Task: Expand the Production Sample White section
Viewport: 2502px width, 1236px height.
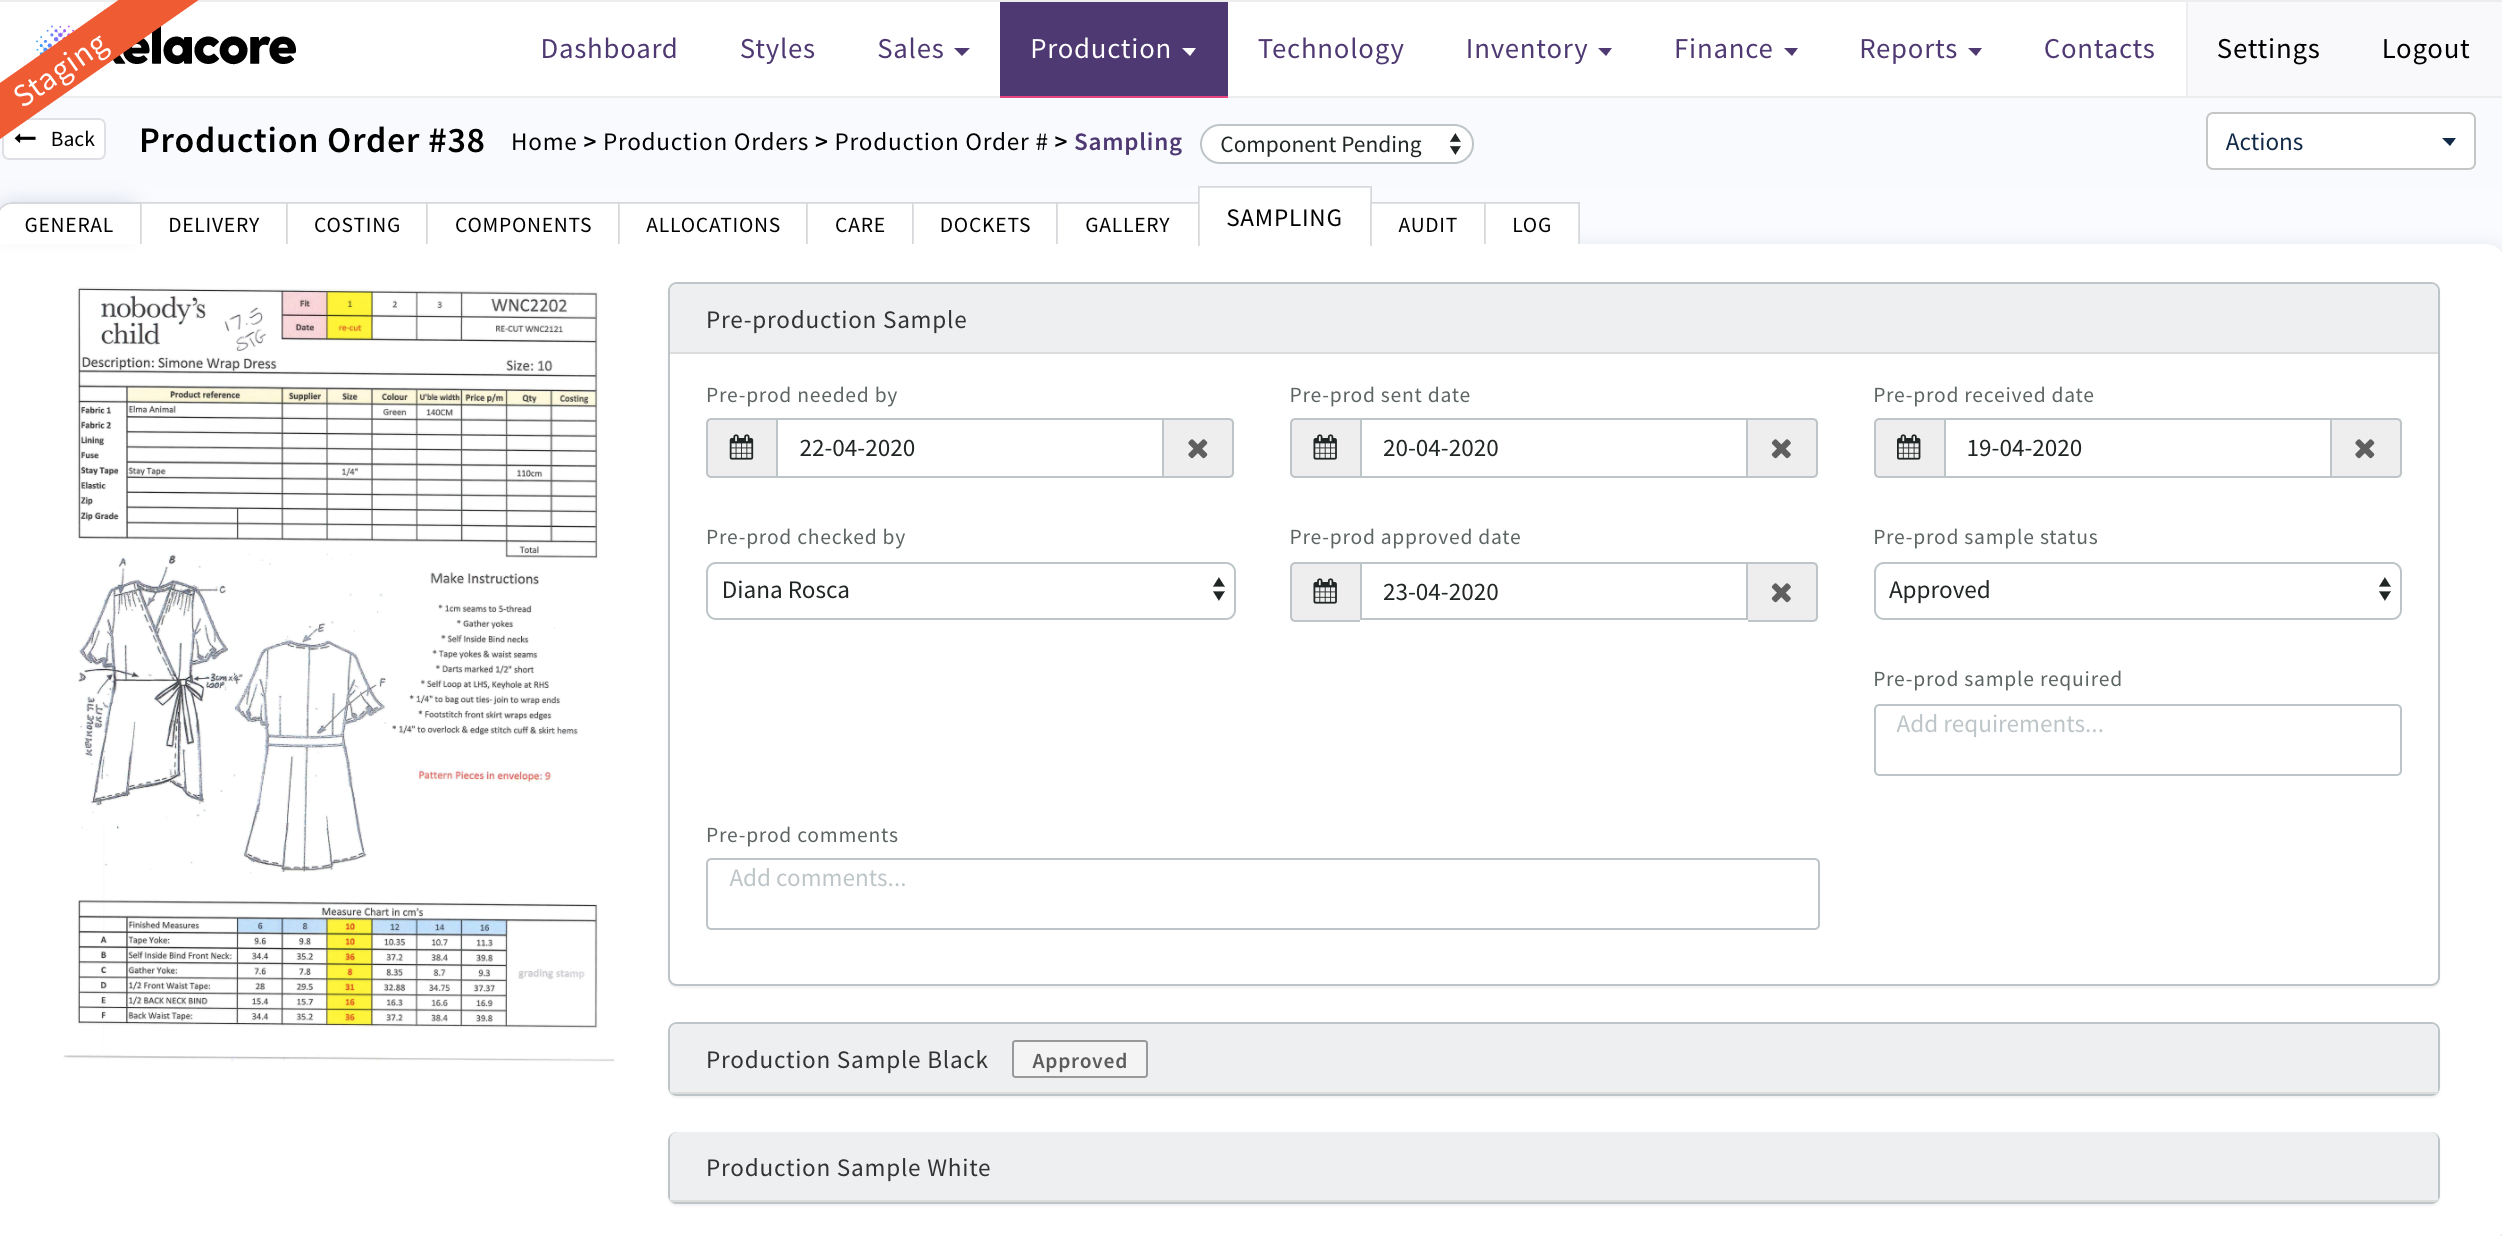Action: (848, 1167)
